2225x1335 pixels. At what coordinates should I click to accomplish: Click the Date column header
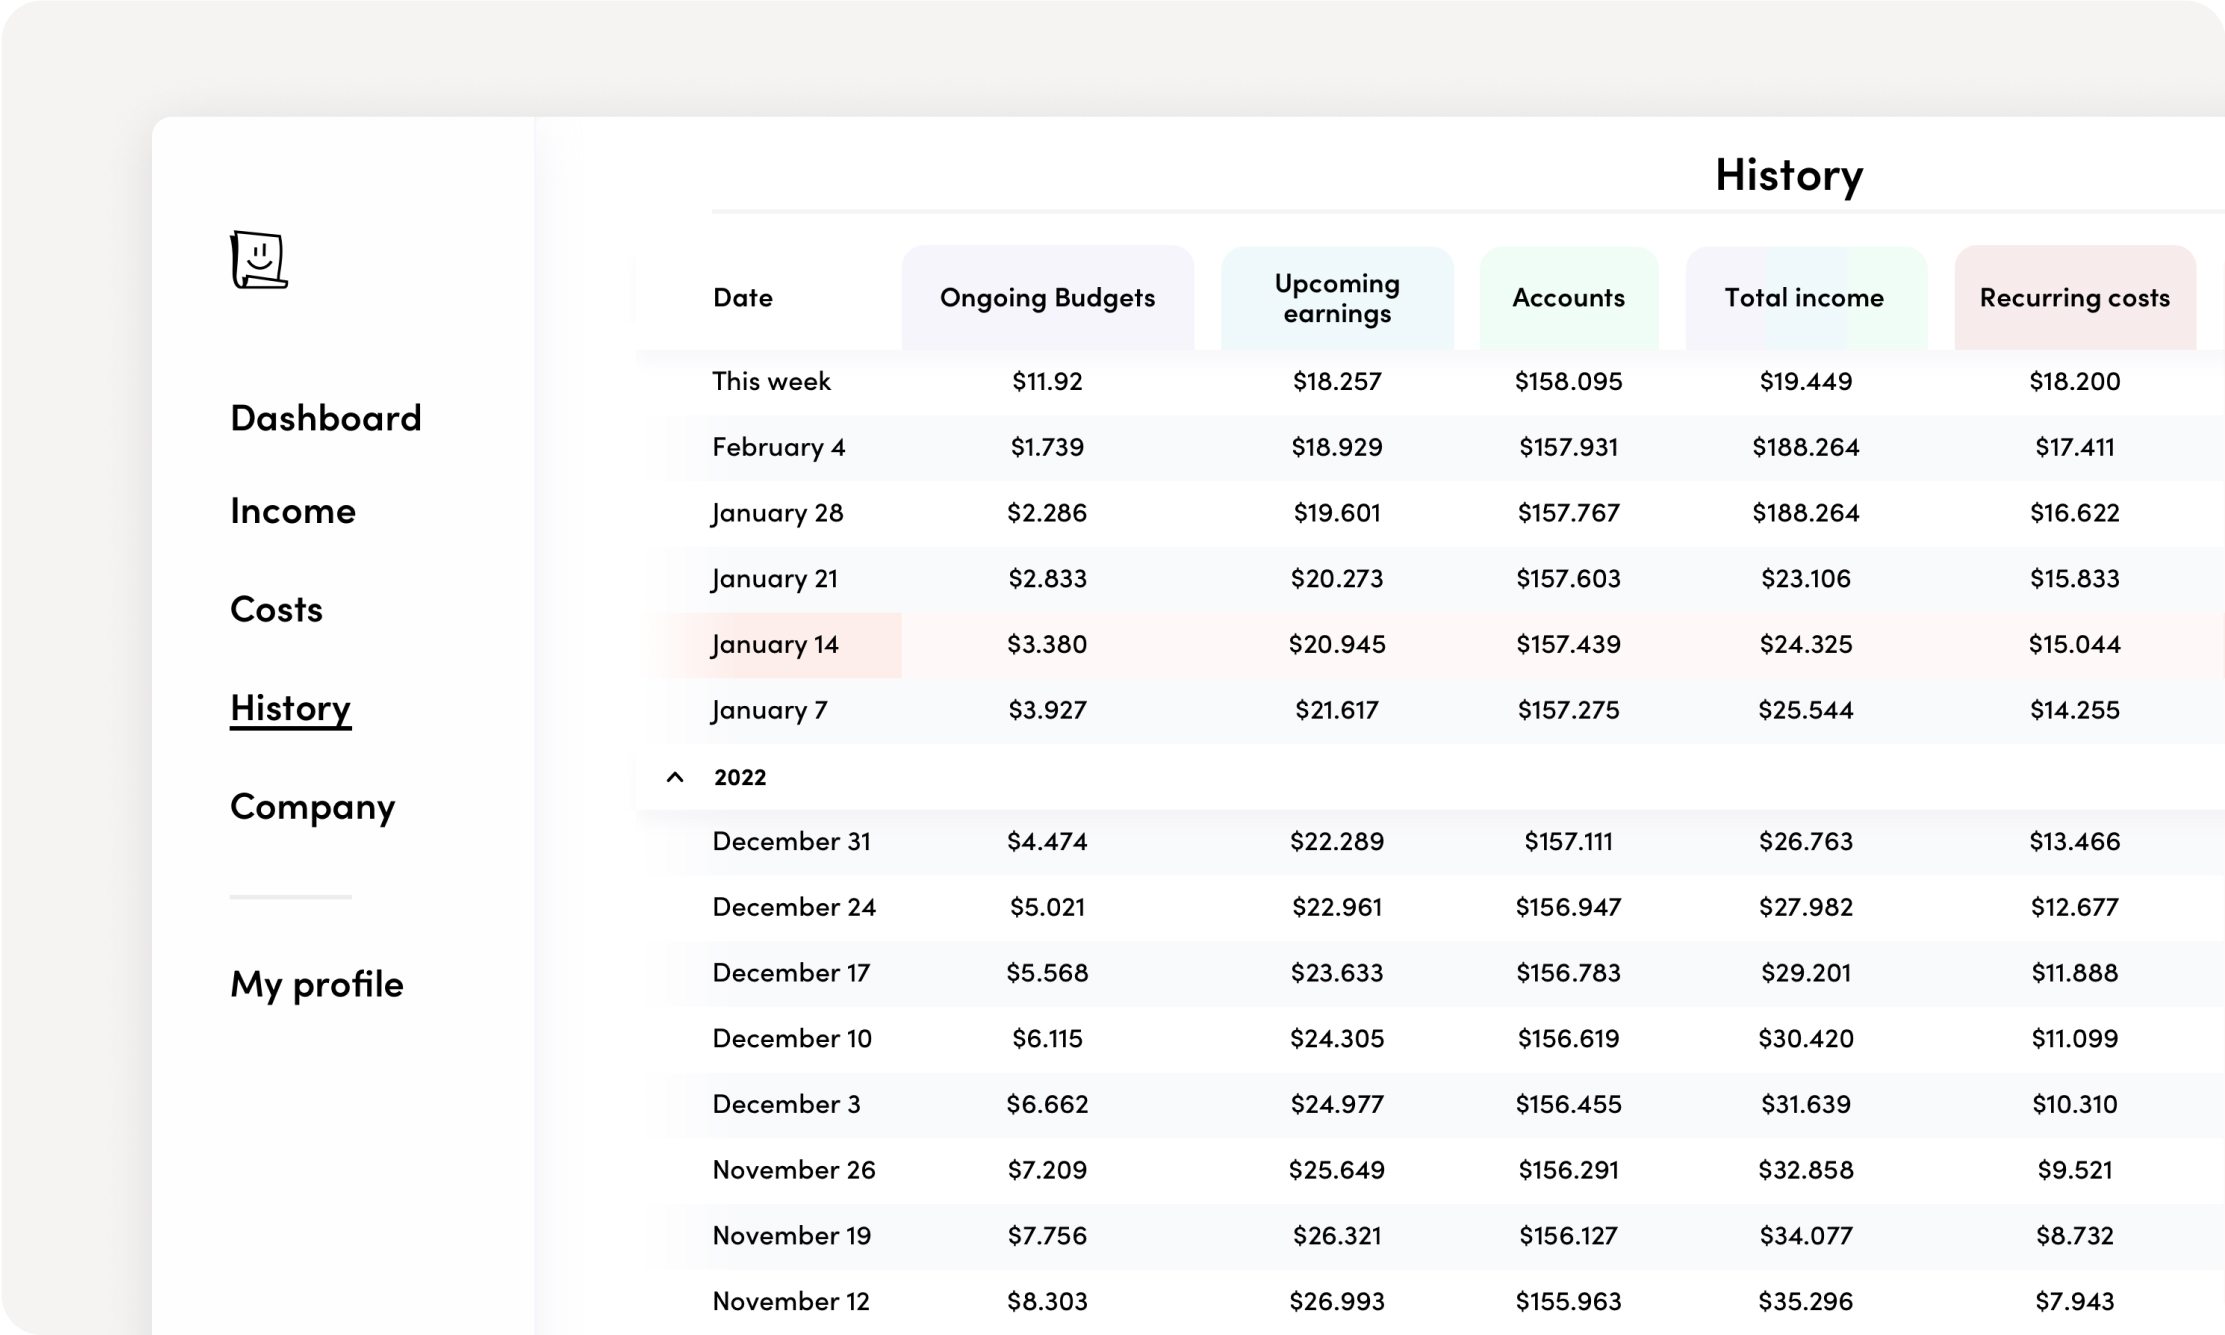pyautogui.click(x=743, y=297)
